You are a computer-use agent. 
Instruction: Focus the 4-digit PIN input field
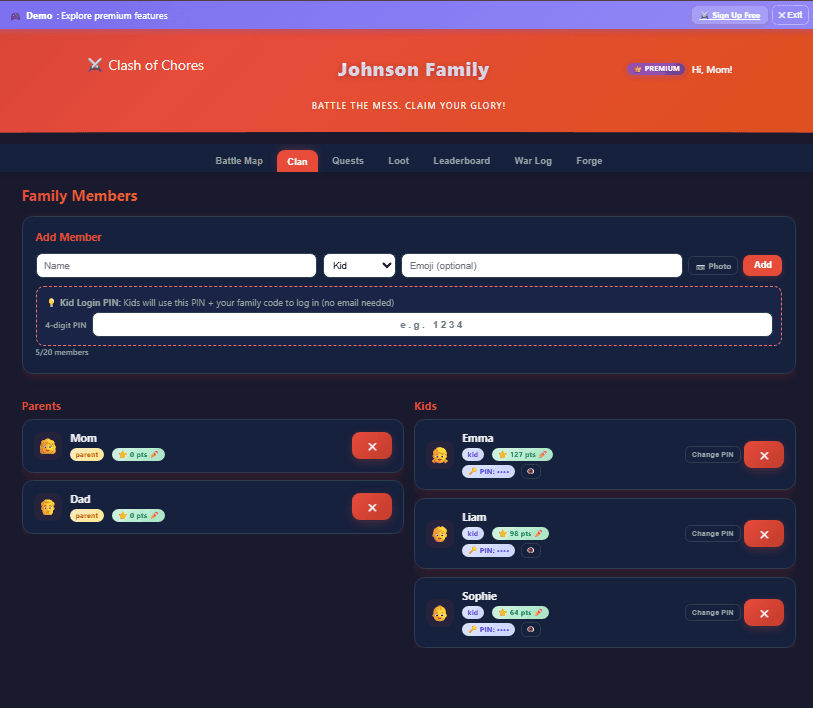pos(432,325)
